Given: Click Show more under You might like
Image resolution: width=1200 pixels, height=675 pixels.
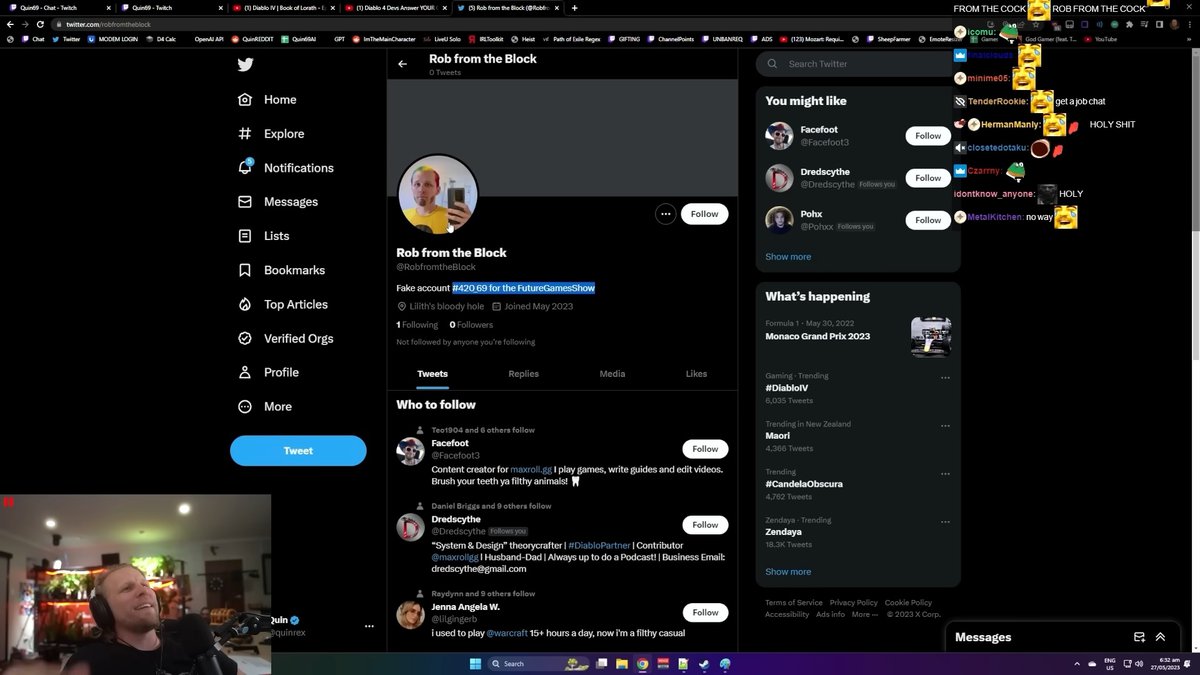Looking at the screenshot, I should (788, 257).
